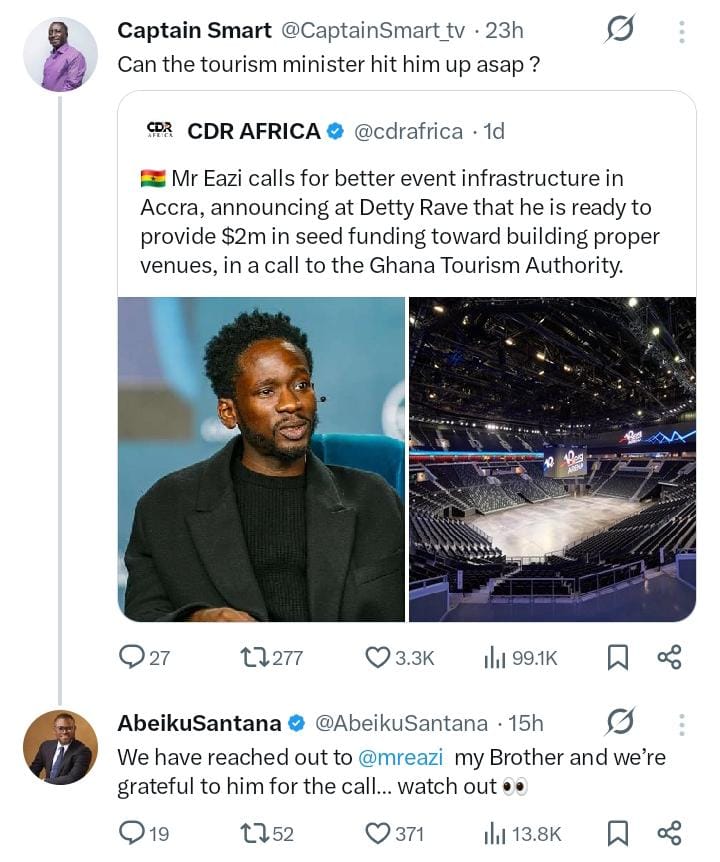Like Captain Smart's tweet
This screenshot has width=720, height=862.
click(377, 657)
